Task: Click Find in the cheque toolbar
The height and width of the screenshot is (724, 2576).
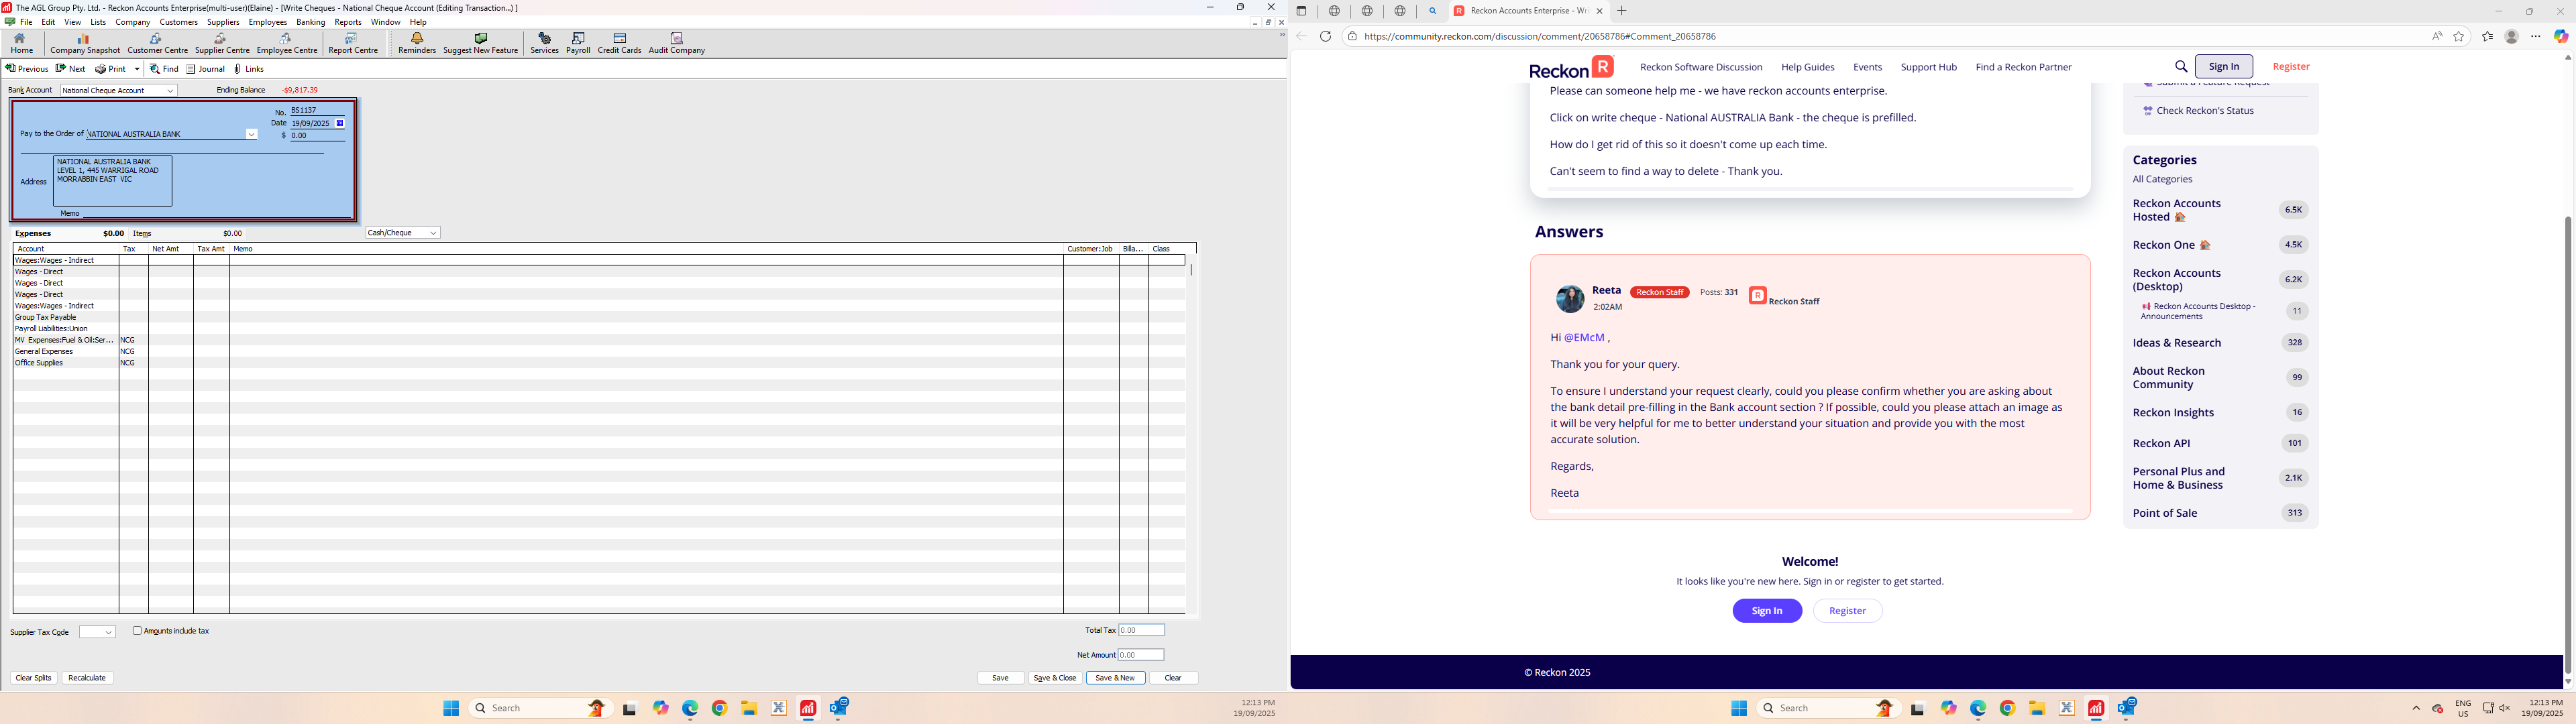Action: (164, 69)
